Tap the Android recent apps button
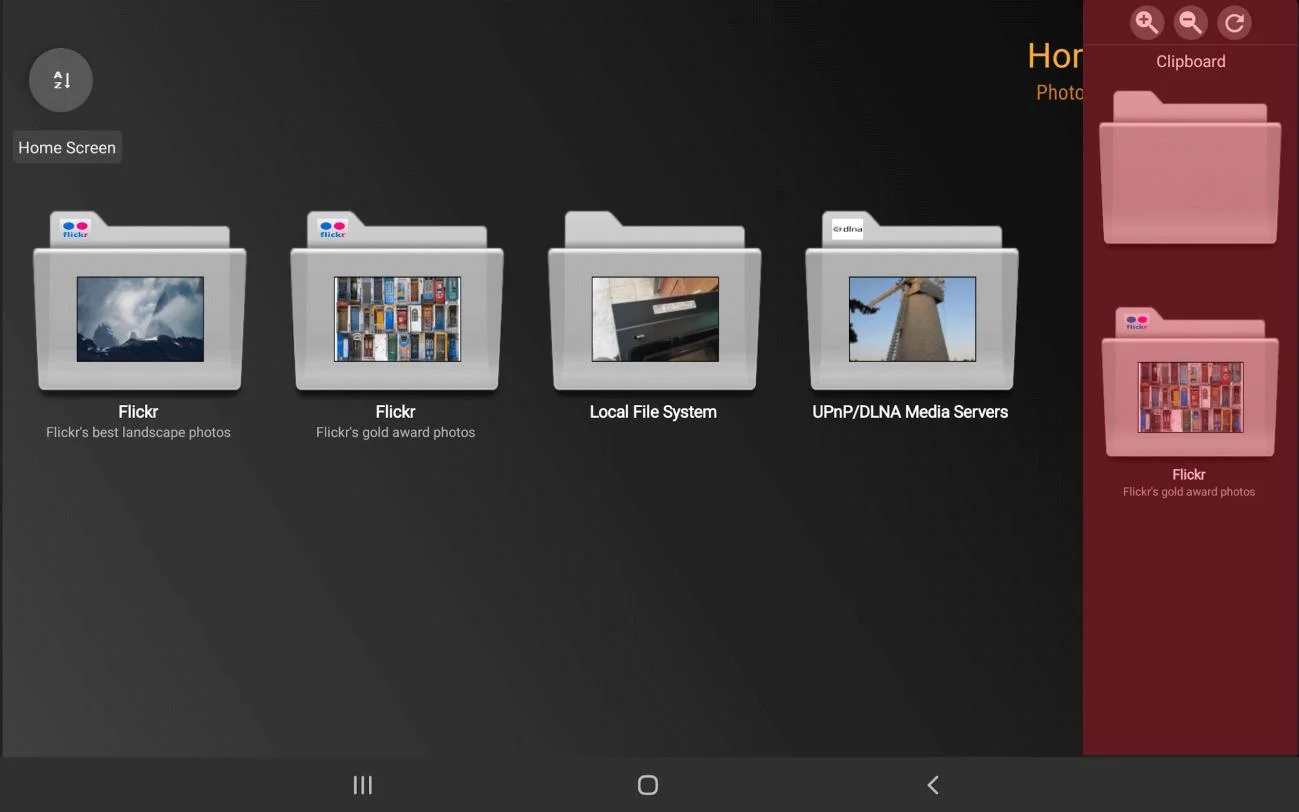The image size is (1299, 812). pos(363,785)
